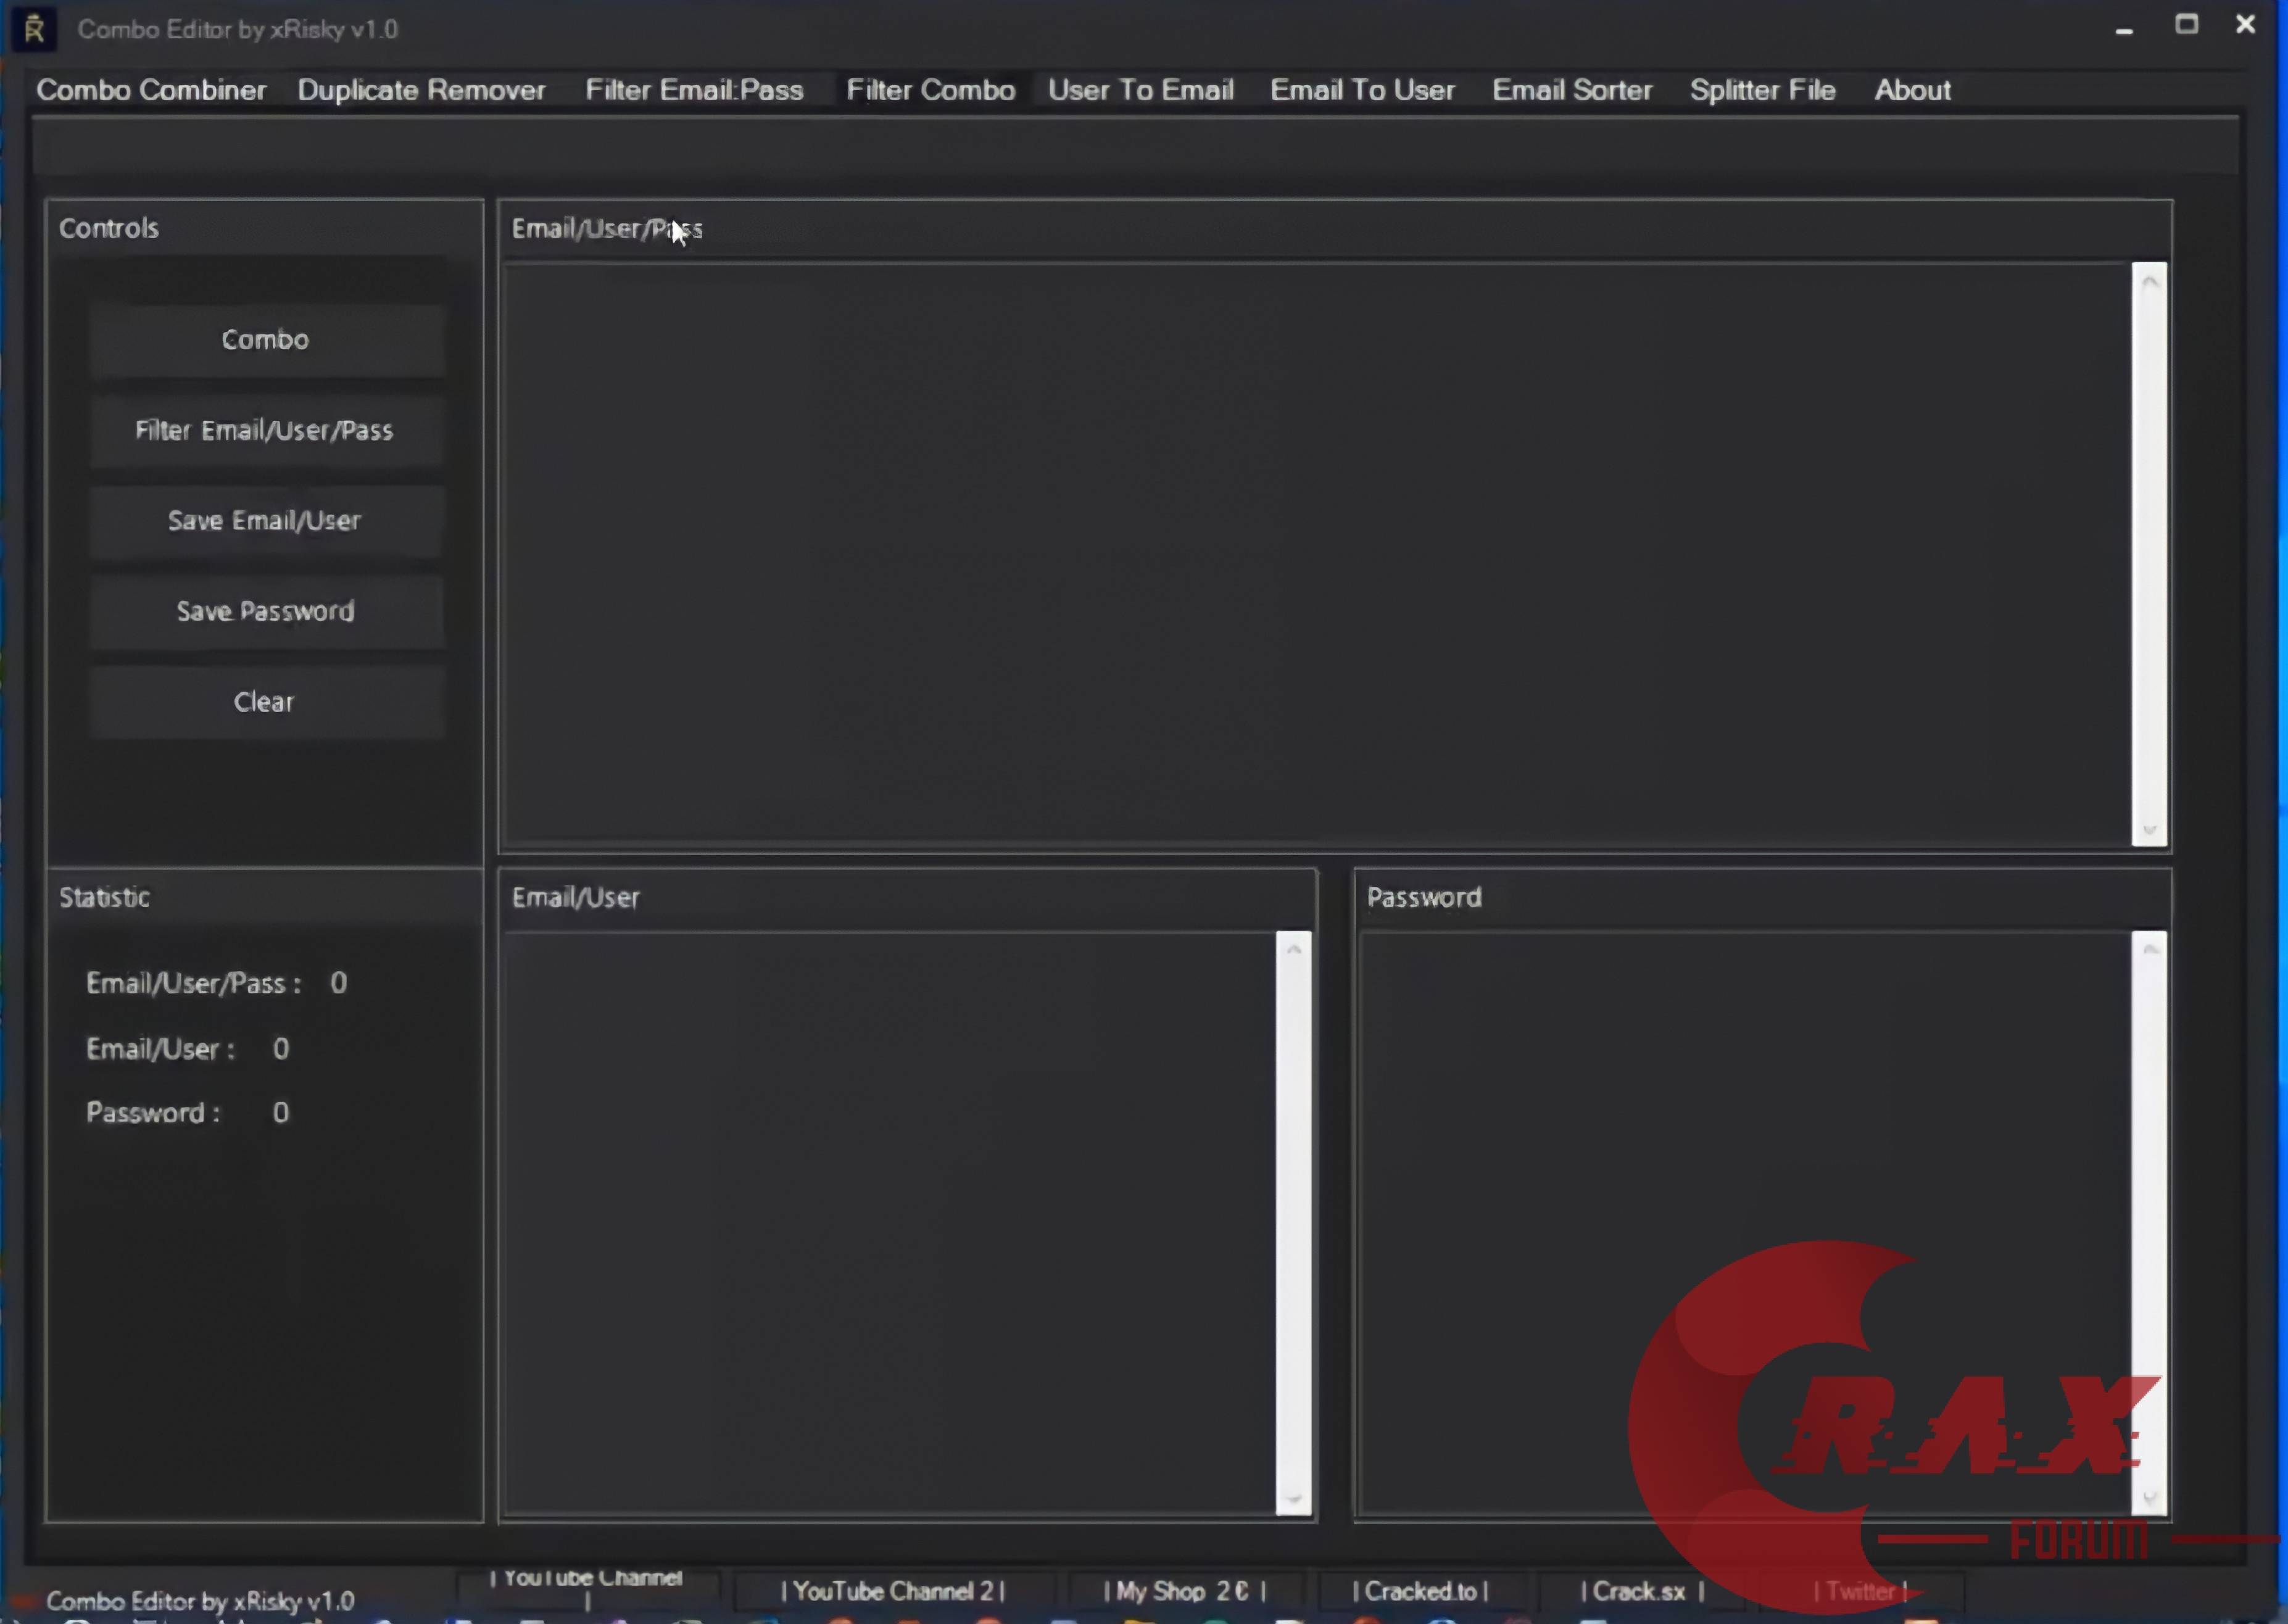Switch to Duplicate Remover tab
This screenshot has width=2288, height=1624.
[421, 90]
